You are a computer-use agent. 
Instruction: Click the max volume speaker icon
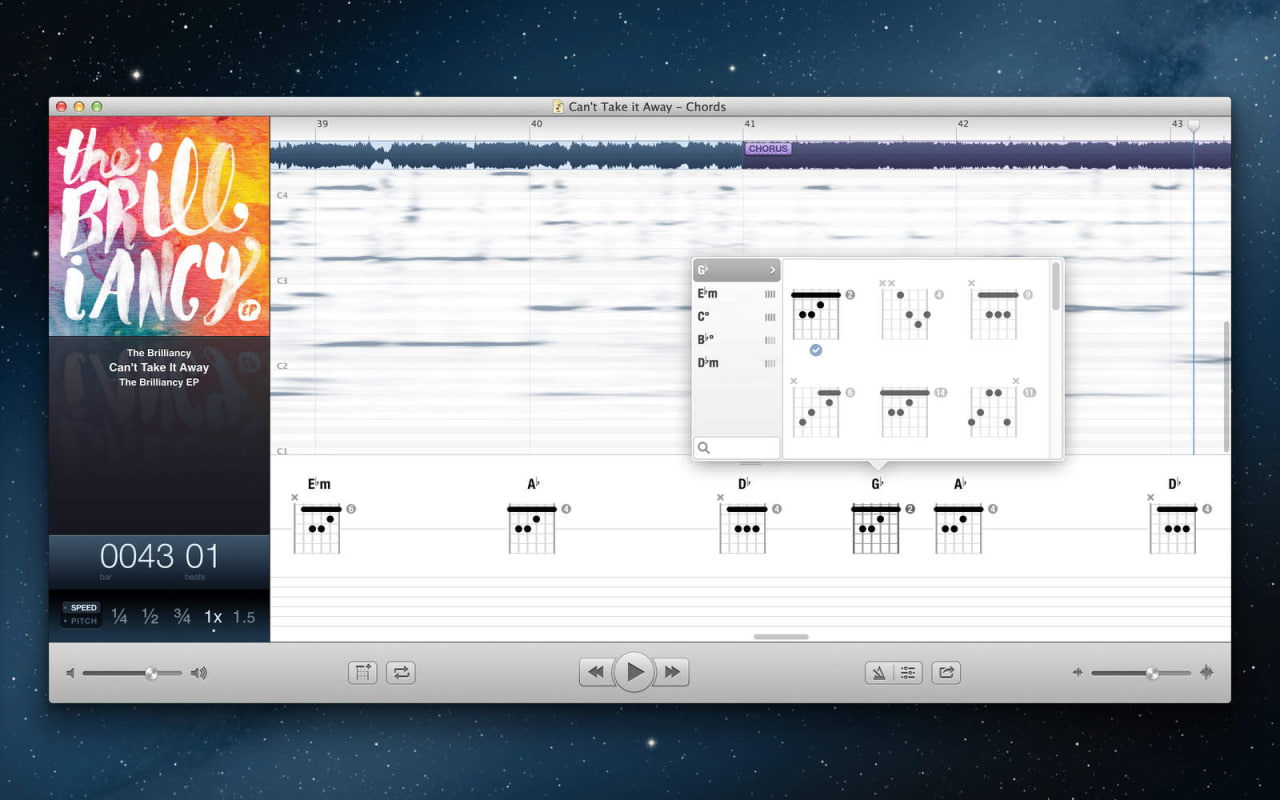tap(199, 673)
